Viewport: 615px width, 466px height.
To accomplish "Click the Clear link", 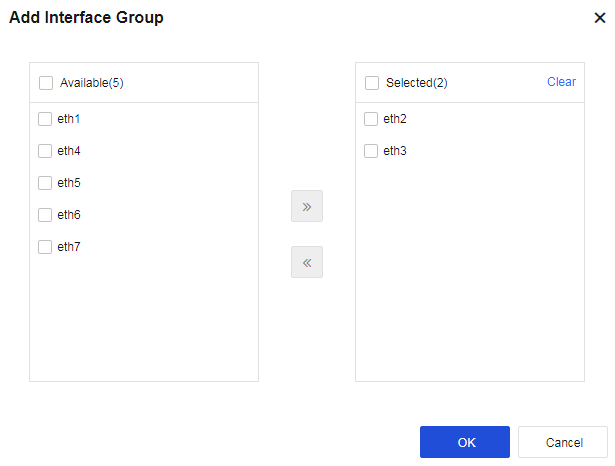I will (561, 82).
